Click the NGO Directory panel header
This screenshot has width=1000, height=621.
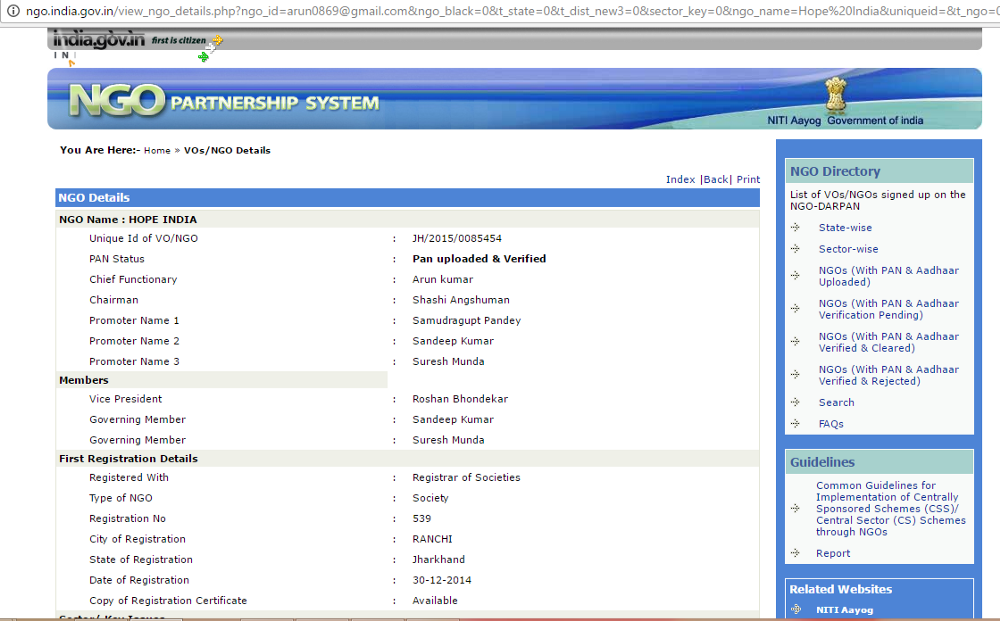(879, 171)
